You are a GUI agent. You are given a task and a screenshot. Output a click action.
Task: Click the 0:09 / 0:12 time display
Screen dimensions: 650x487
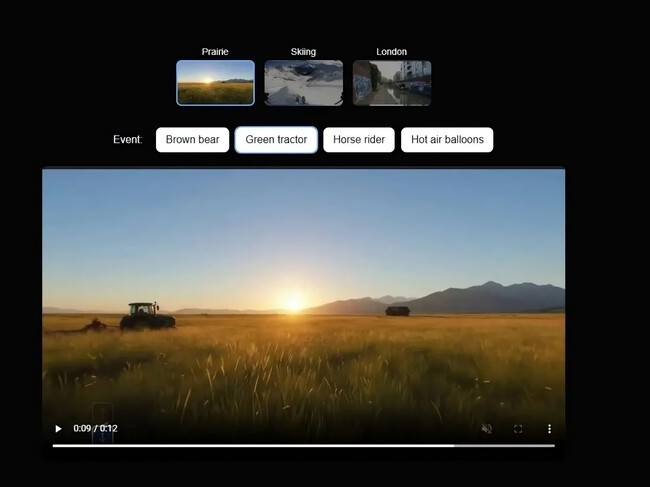point(95,429)
